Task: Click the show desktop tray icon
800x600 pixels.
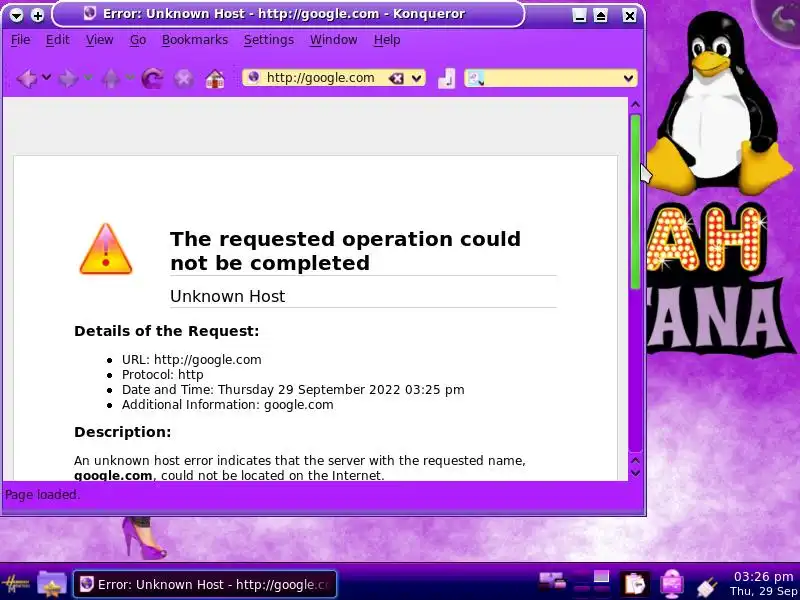Action: (553, 581)
